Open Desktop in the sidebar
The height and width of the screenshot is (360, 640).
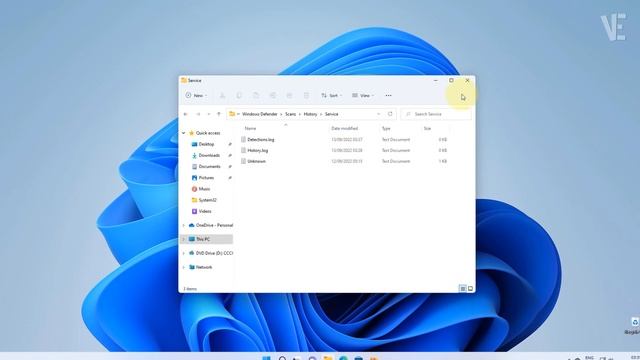[206, 144]
